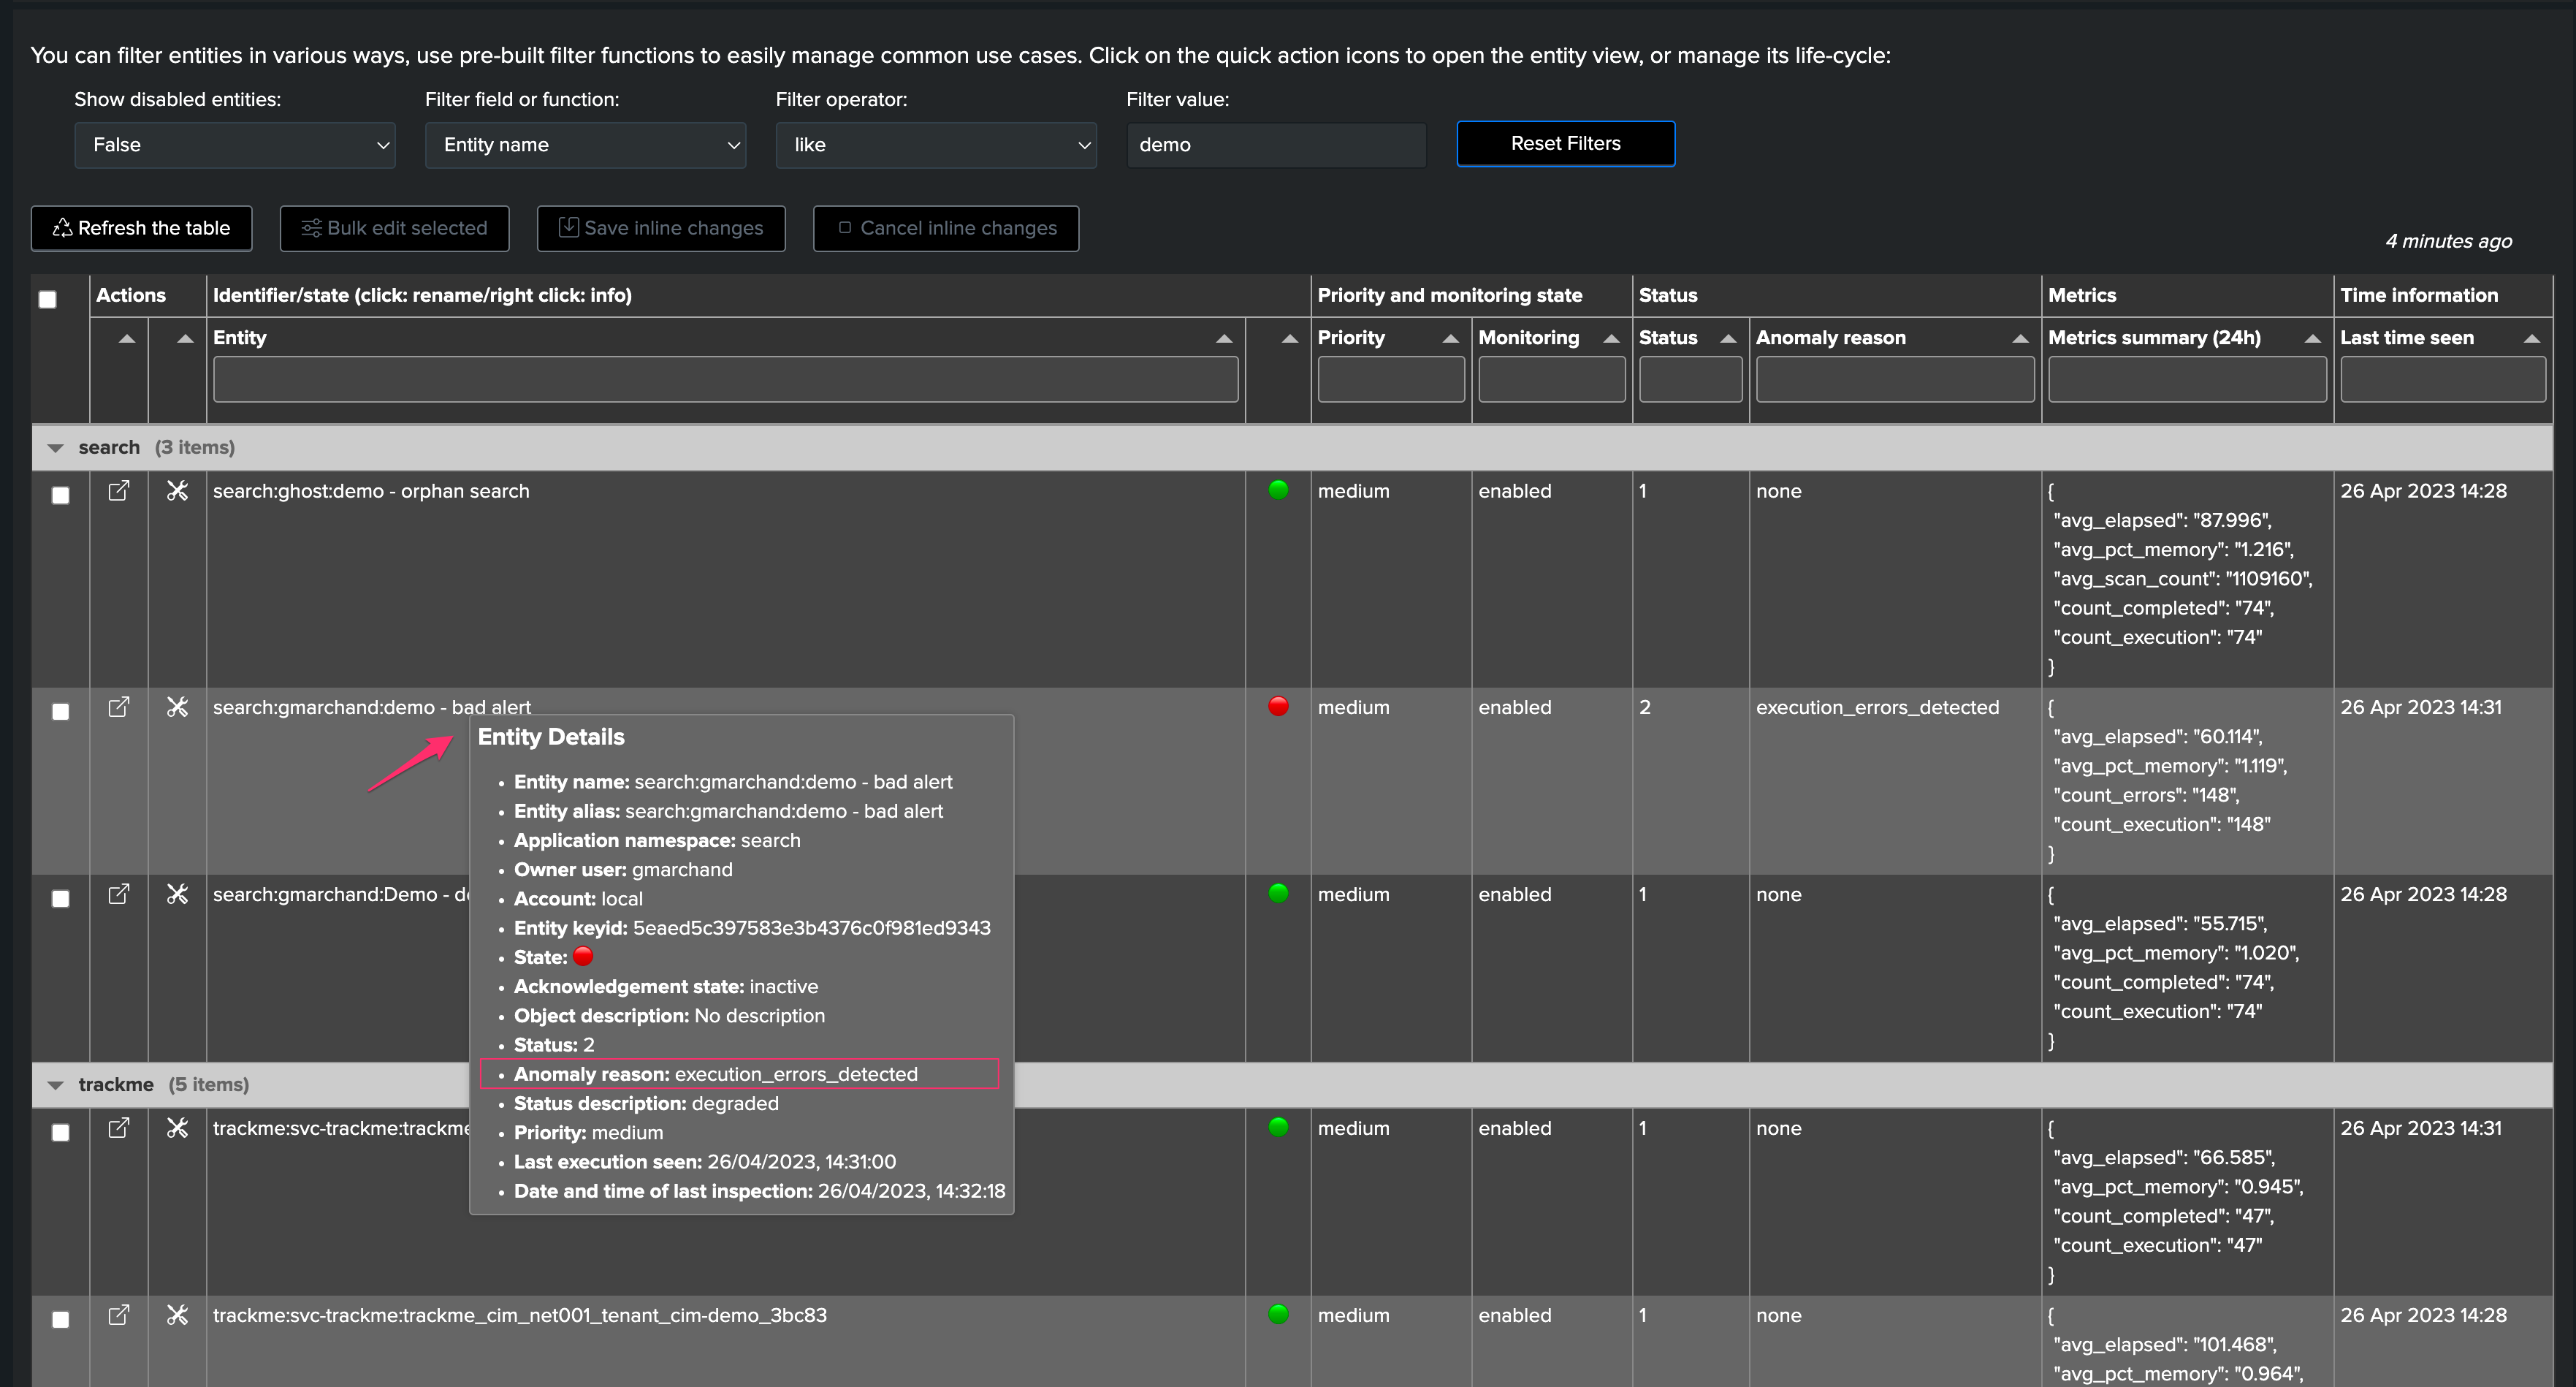Open Show disabled entities dropdown
The width and height of the screenshot is (2576, 1387).
235,145
